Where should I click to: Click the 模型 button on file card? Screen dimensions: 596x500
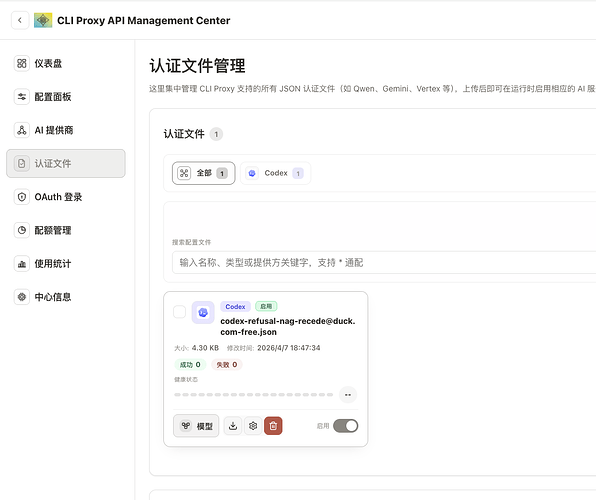tap(196, 426)
